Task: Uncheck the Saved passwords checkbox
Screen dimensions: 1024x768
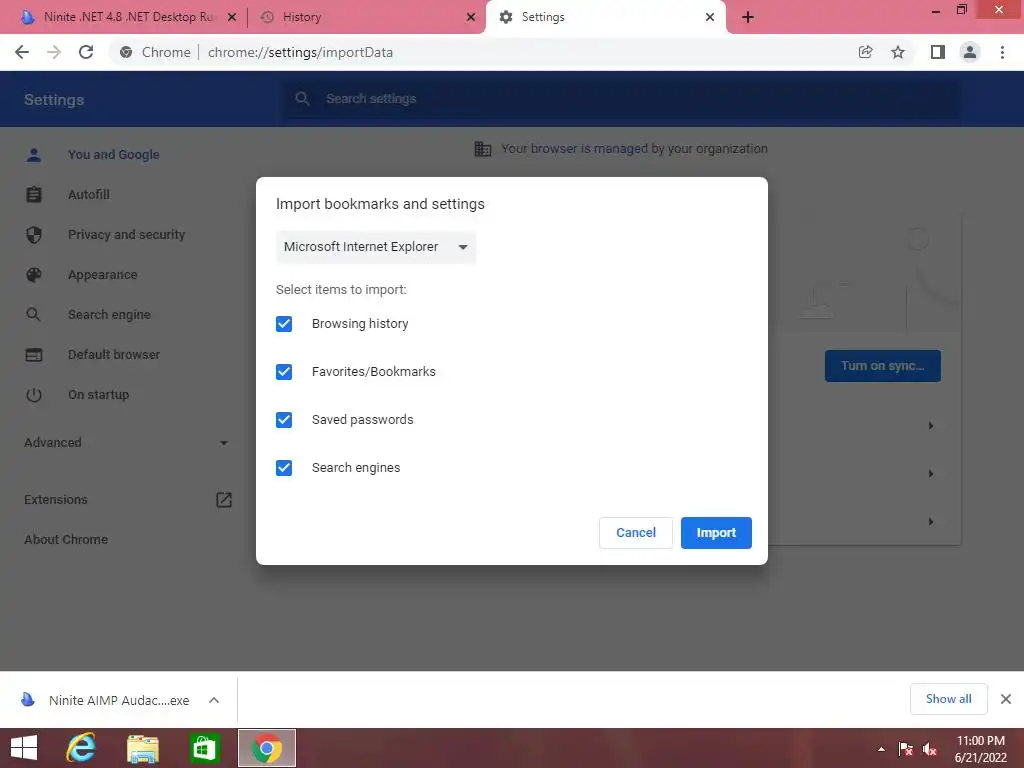Action: (284, 420)
